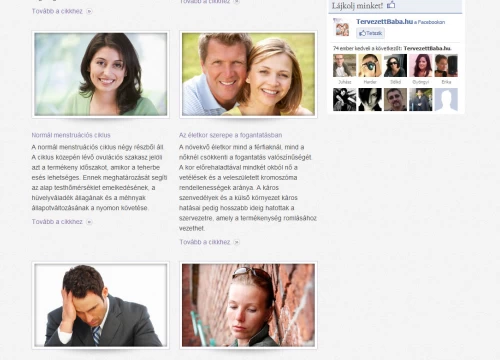Screen dimensions: 500x360
Task: Click Tovább a cikkhez under the életkor article text
Action: (x=205, y=242)
